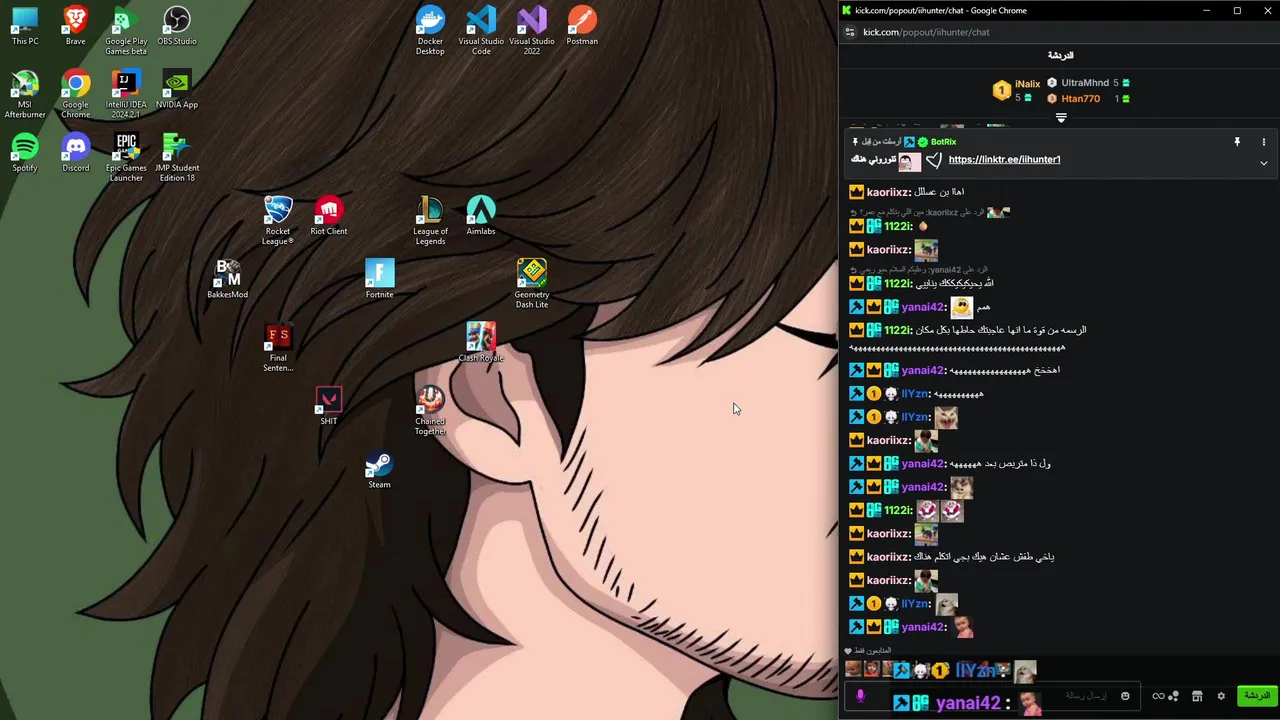
Task: Open This PC desktop icon
Action: (25, 26)
